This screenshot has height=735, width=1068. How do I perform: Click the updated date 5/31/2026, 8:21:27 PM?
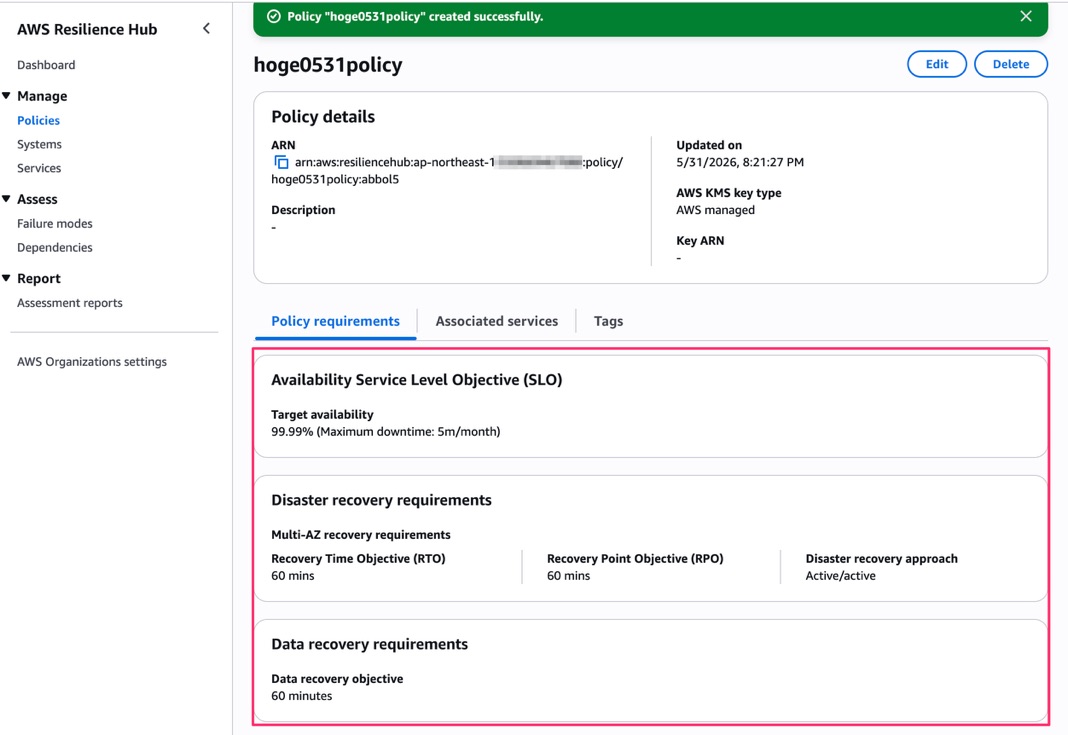pos(740,162)
